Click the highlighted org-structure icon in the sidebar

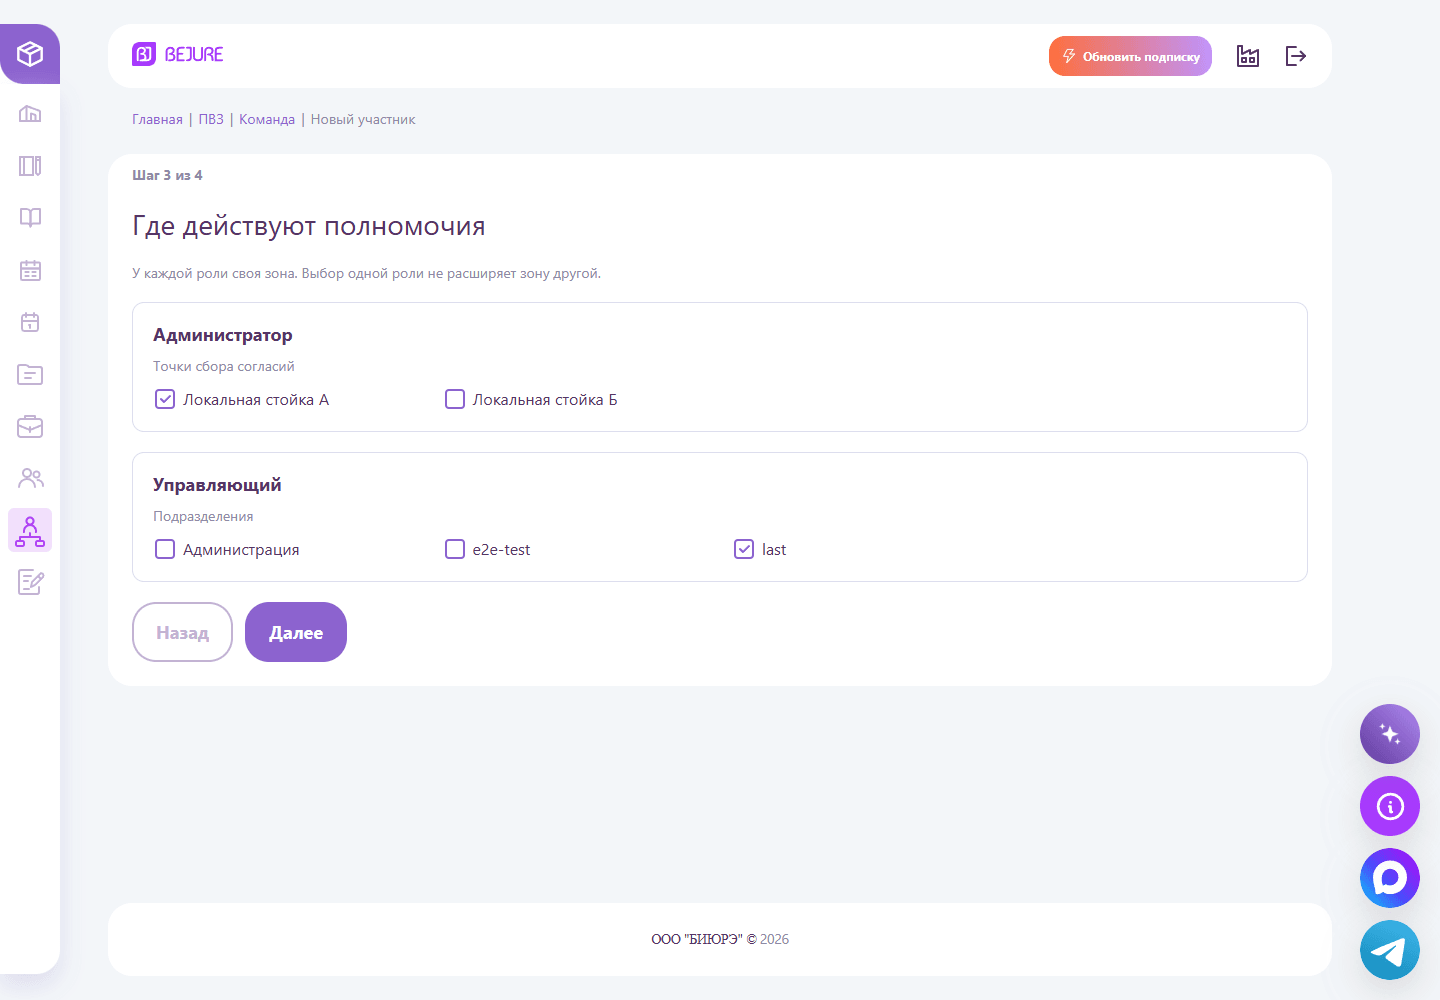pos(30,530)
